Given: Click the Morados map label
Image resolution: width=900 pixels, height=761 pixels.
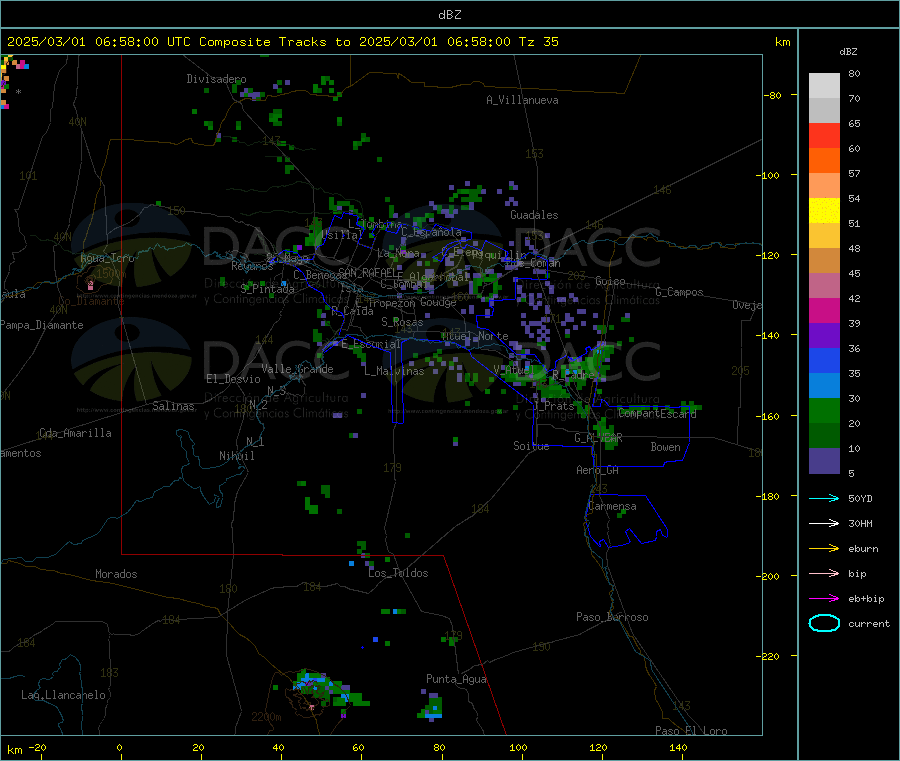Looking at the screenshot, I should (117, 574).
